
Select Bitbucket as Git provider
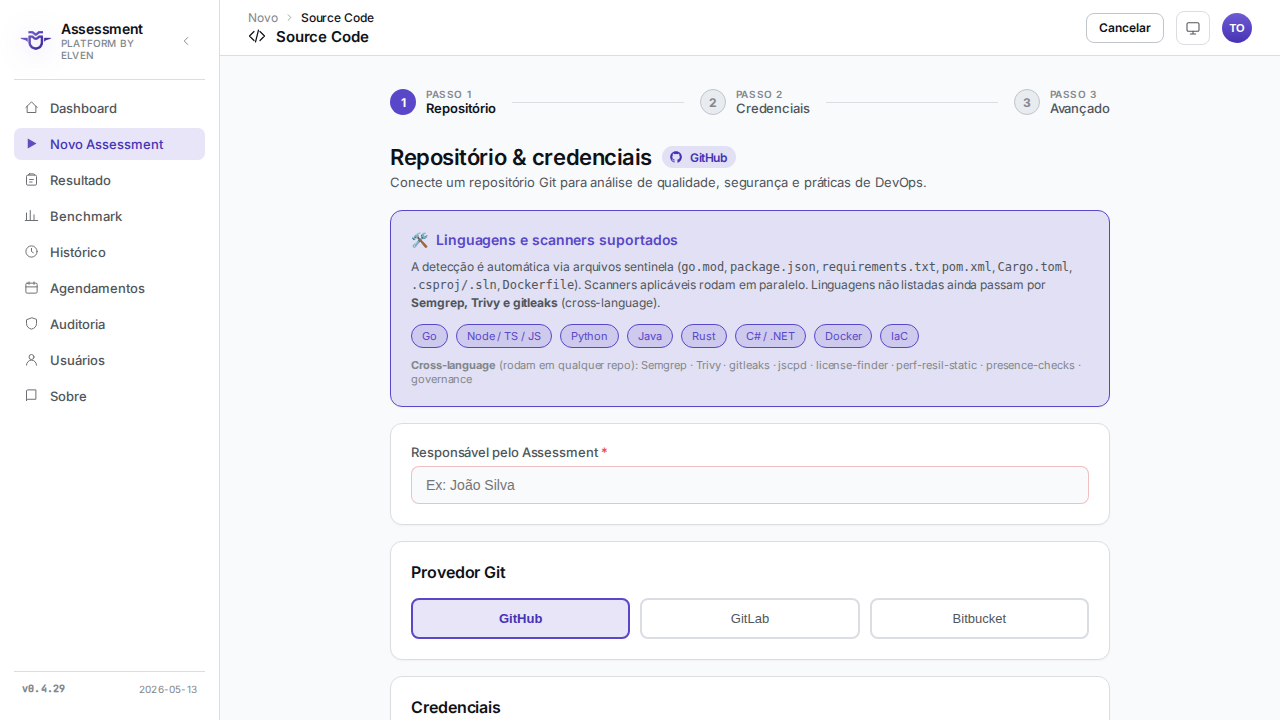point(979,619)
